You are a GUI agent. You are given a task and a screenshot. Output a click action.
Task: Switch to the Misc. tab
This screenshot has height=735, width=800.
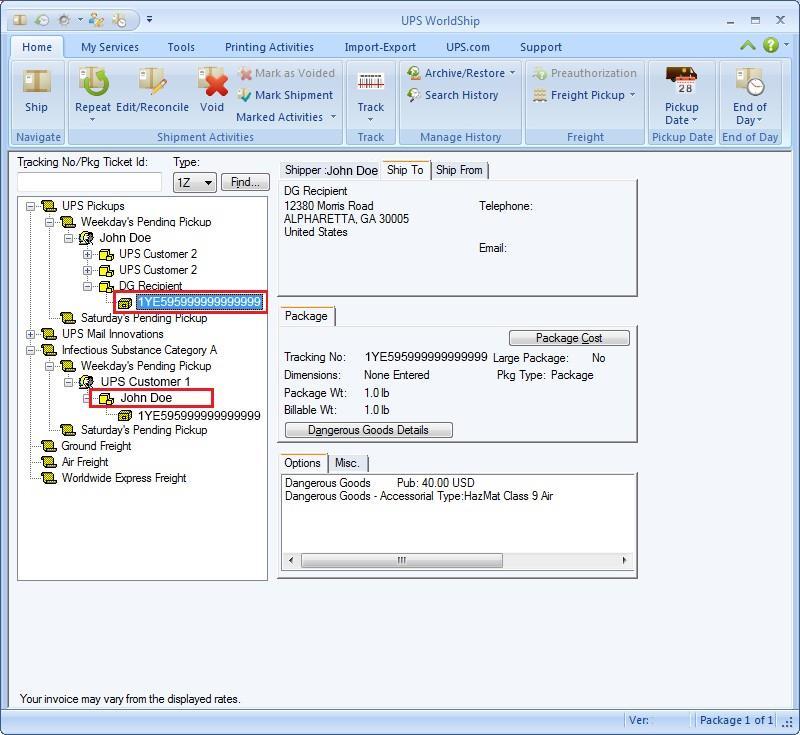click(347, 463)
